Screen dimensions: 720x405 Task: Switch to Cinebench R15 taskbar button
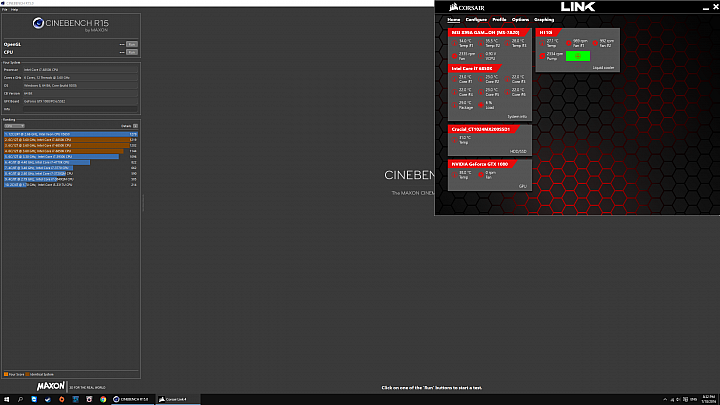pos(132,399)
